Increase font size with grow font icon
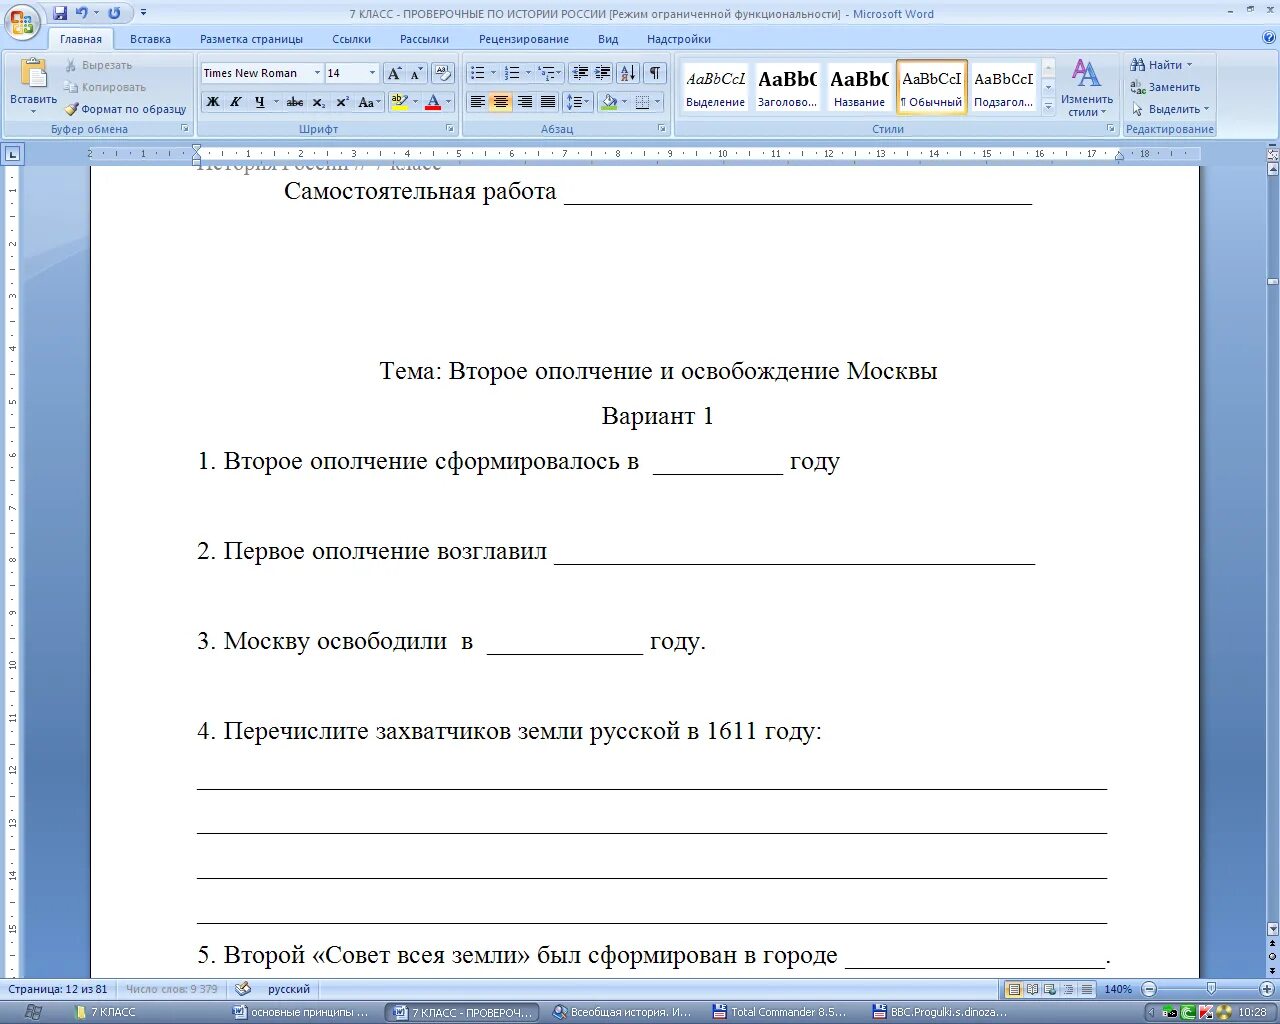Screen dimensions: 1280x1024 pos(395,73)
